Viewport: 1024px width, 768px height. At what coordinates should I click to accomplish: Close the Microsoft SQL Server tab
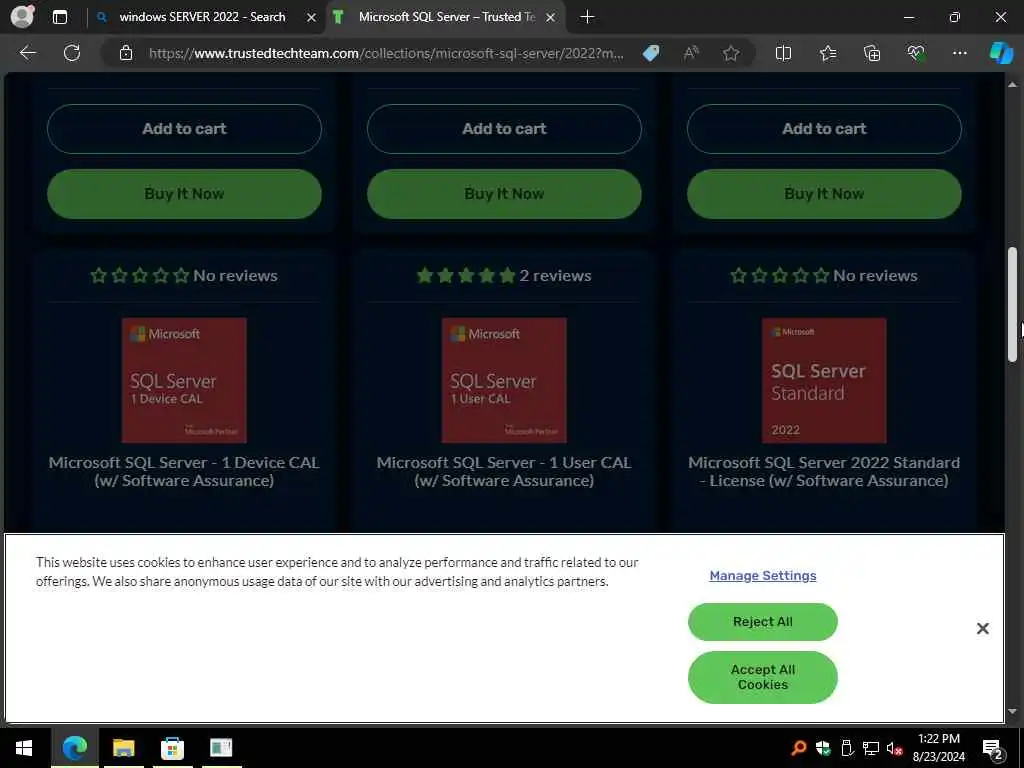click(551, 18)
